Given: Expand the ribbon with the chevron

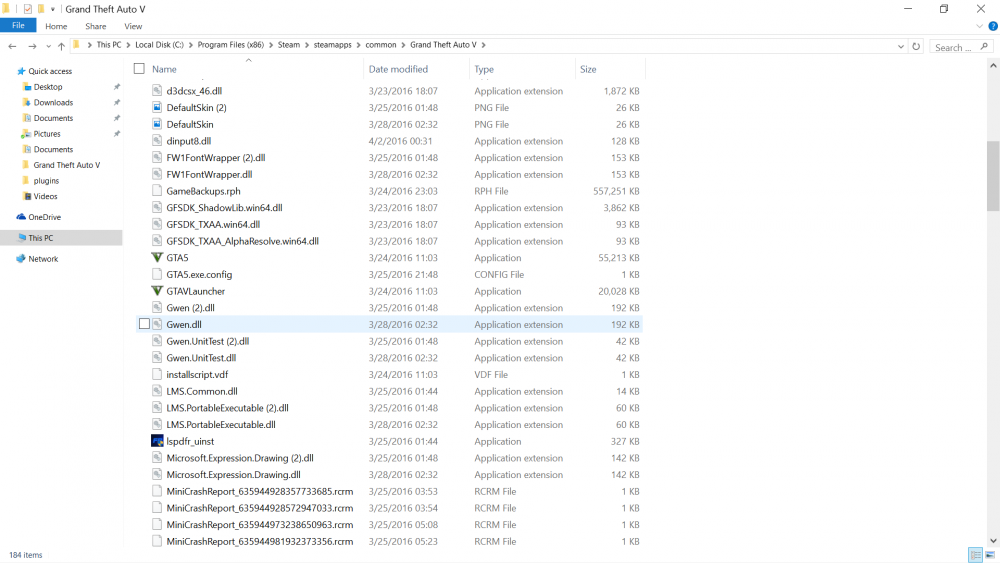Looking at the screenshot, I should (x=980, y=26).
